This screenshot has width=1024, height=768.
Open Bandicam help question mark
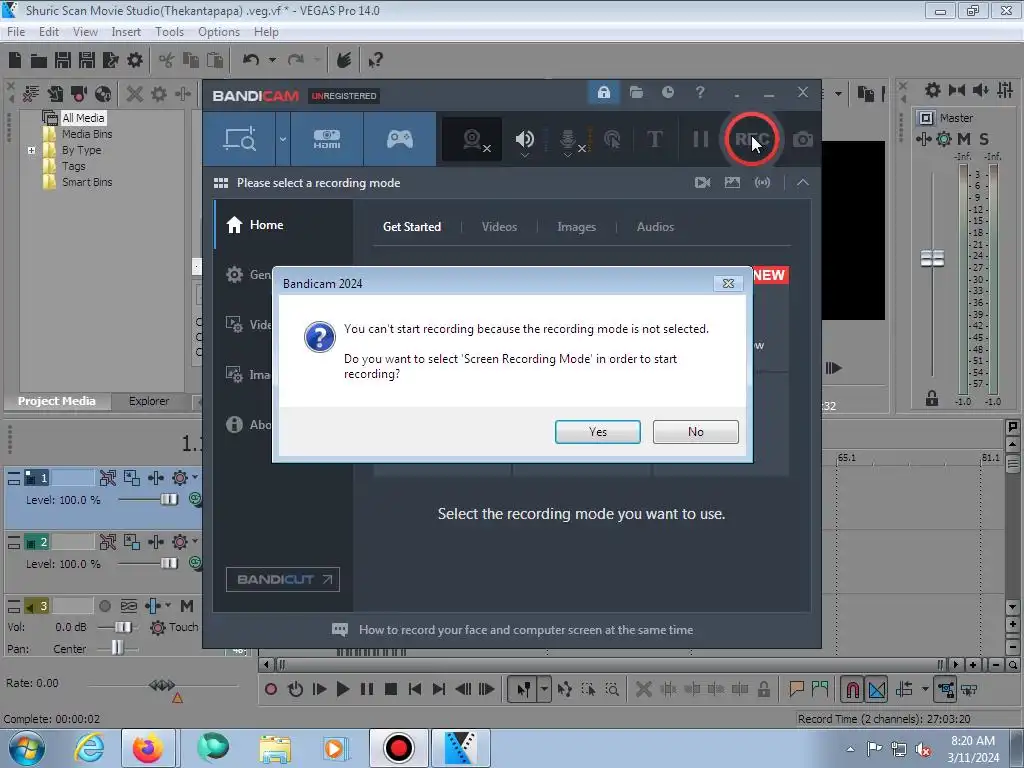coord(700,93)
